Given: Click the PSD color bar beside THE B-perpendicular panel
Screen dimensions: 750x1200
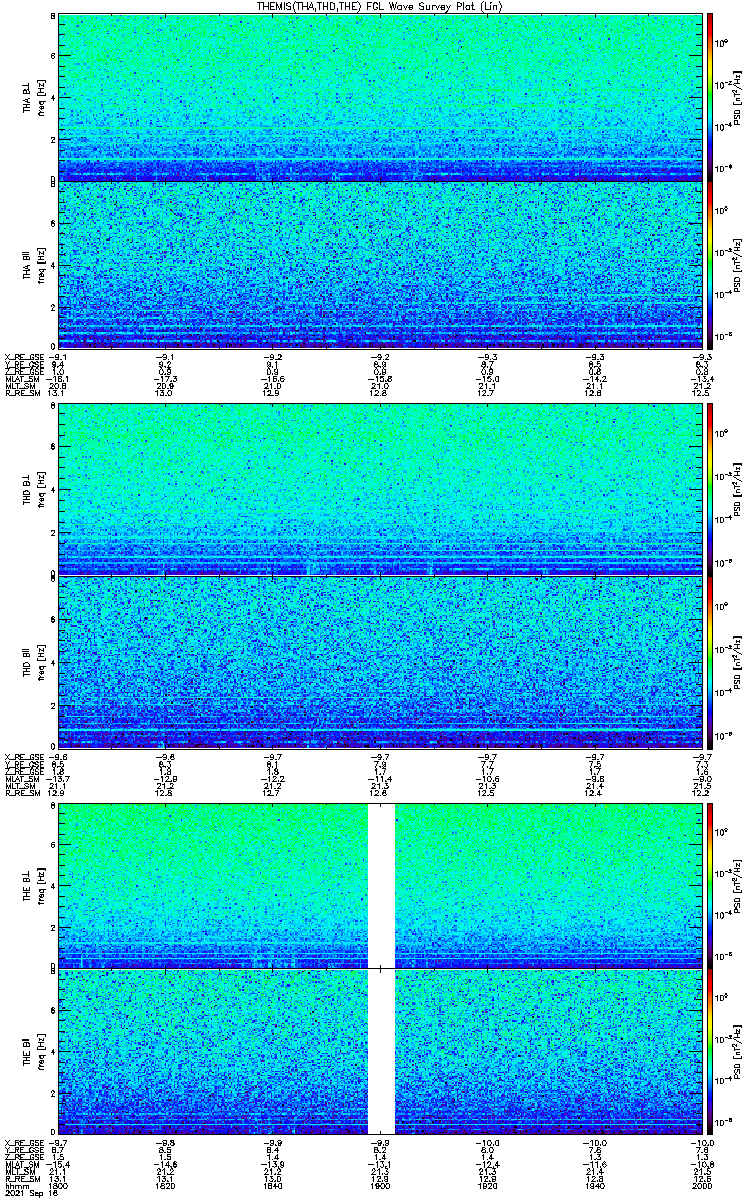Looking at the screenshot, I should coord(710,885).
